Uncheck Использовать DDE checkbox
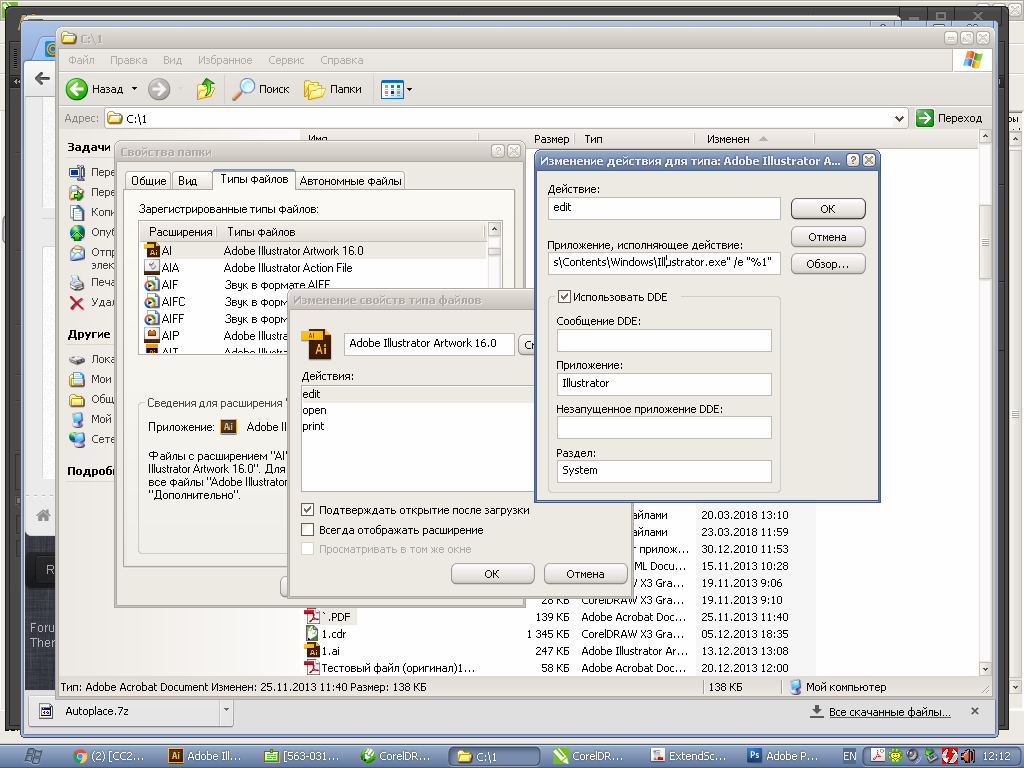1024x768 pixels. point(564,297)
